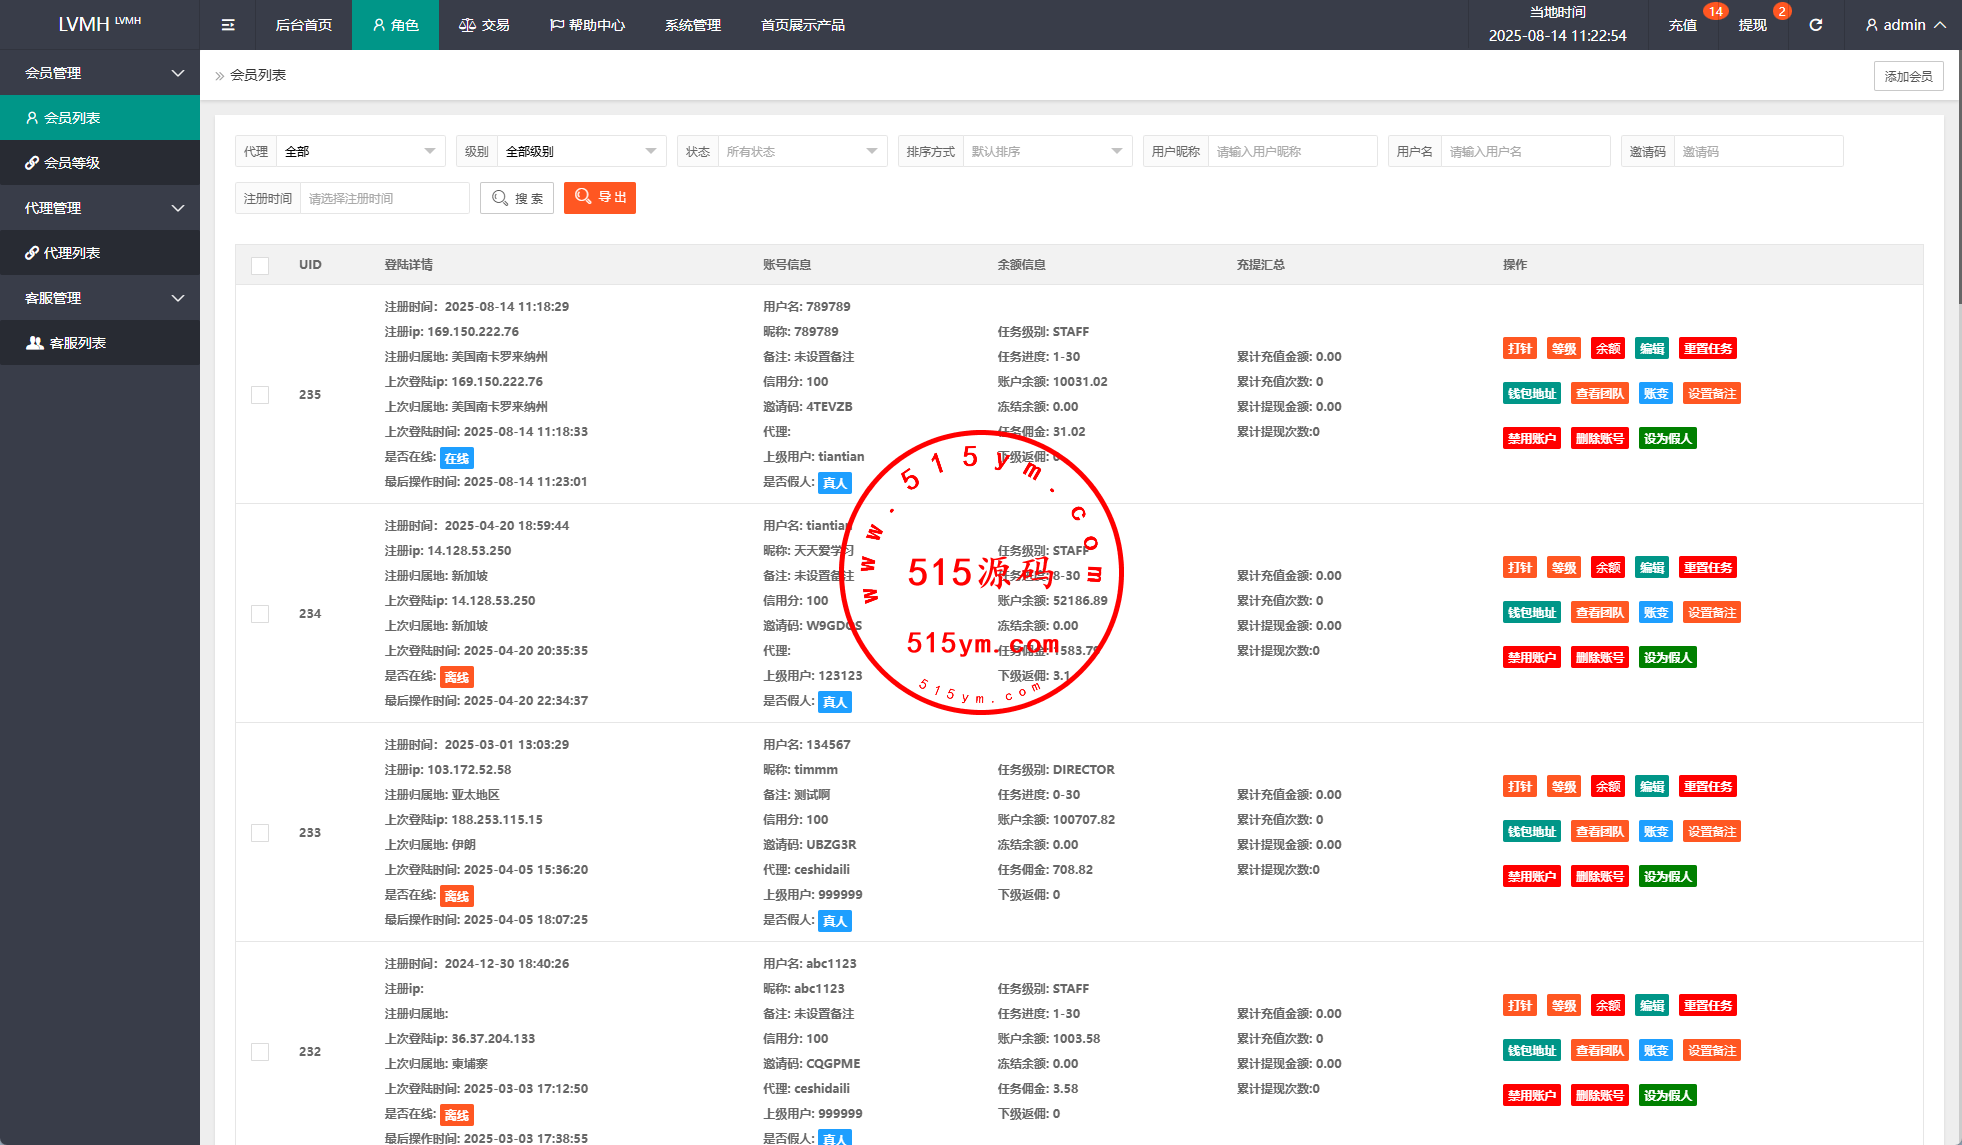Open 客服列表 people icon in sidebar
This screenshot has width=1962, height=1145.
(35, 343)
